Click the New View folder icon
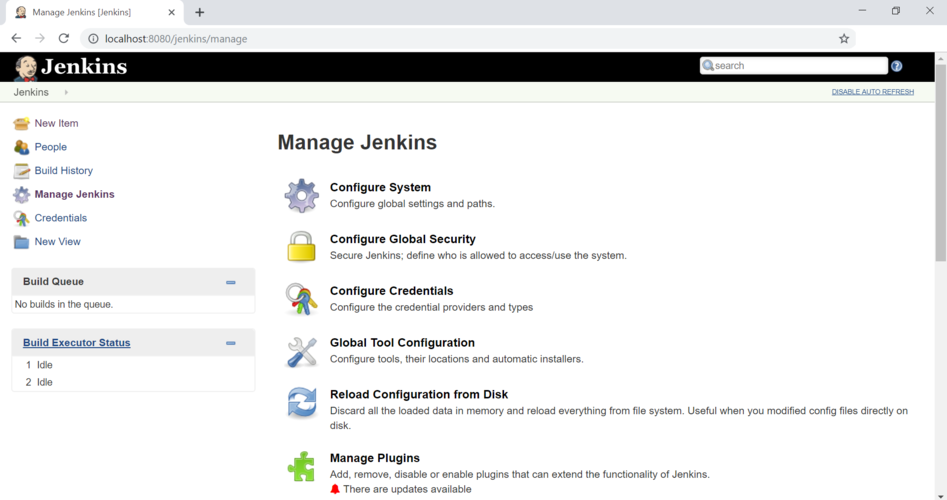947x500 pixels. click(x=21, y=242)
